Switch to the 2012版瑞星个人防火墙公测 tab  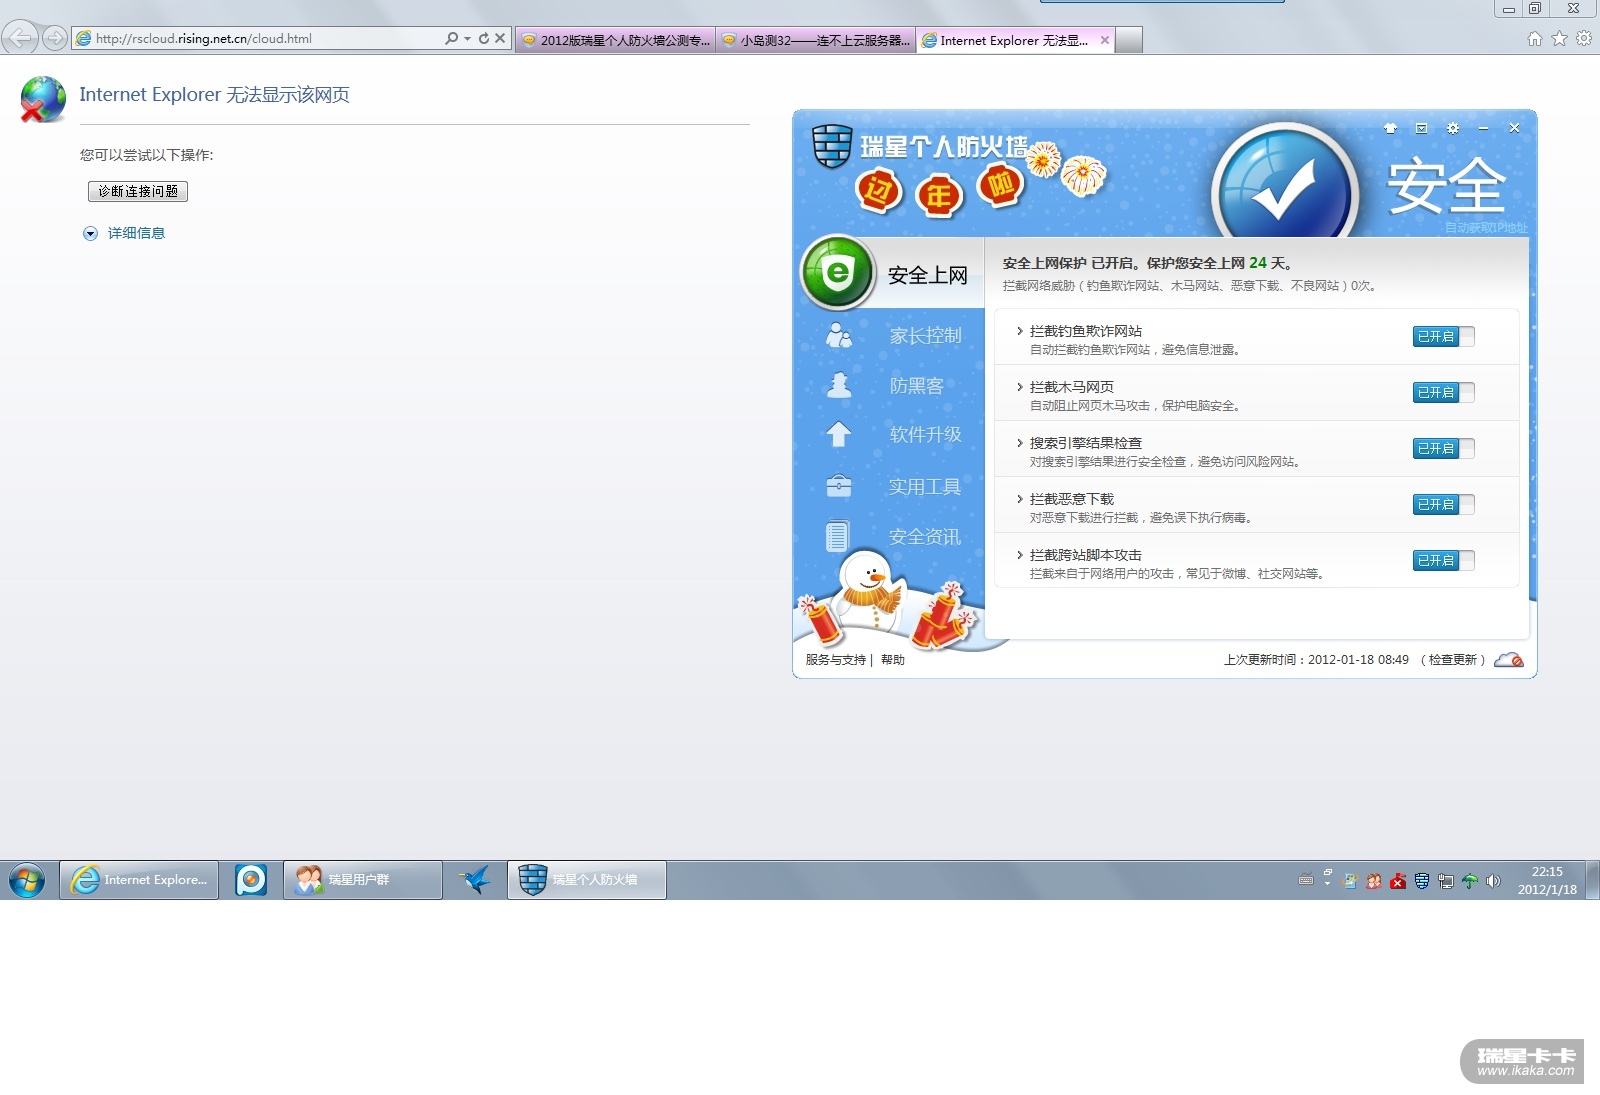click(615, 40)
